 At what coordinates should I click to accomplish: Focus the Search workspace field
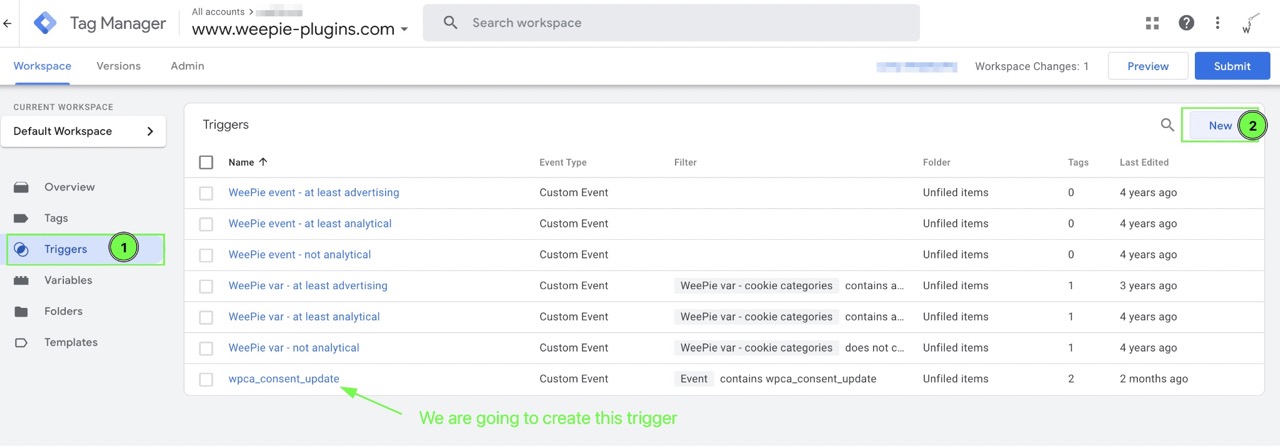coord(671,22)
